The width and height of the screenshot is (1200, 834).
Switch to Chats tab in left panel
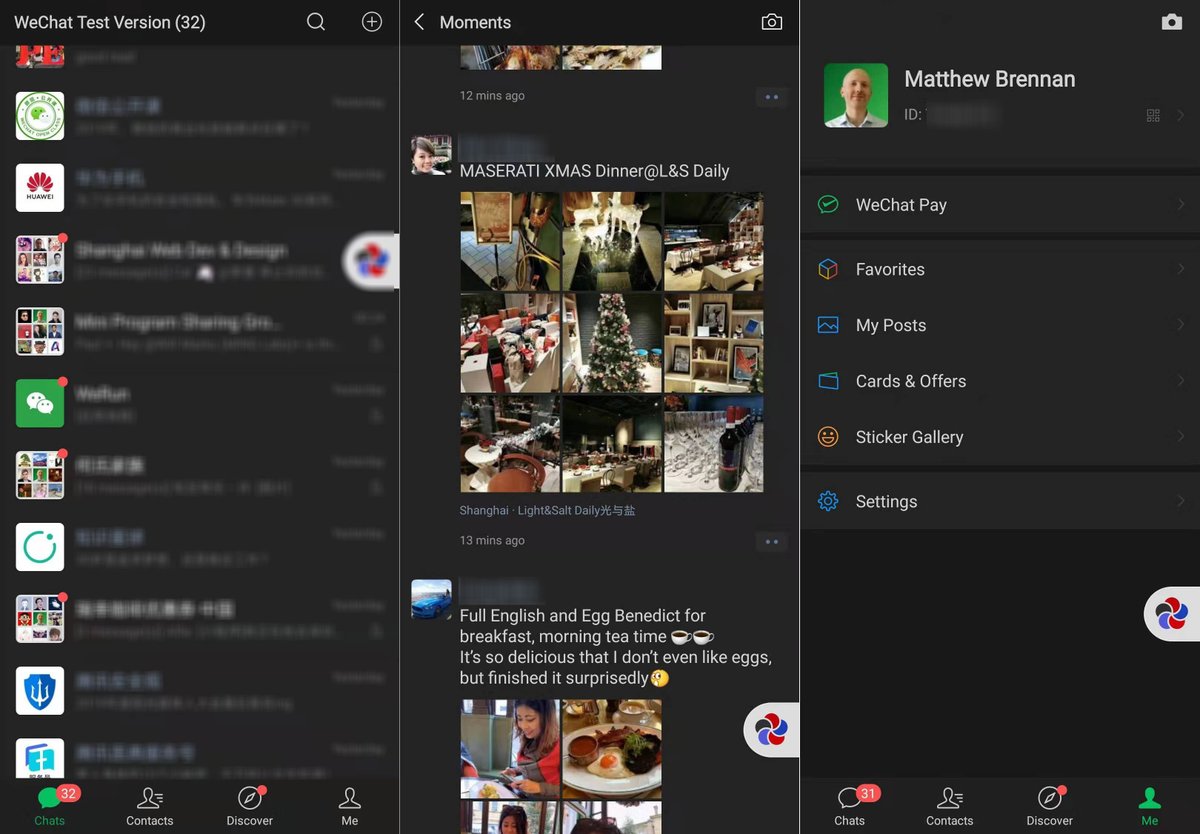pos(50,806)
